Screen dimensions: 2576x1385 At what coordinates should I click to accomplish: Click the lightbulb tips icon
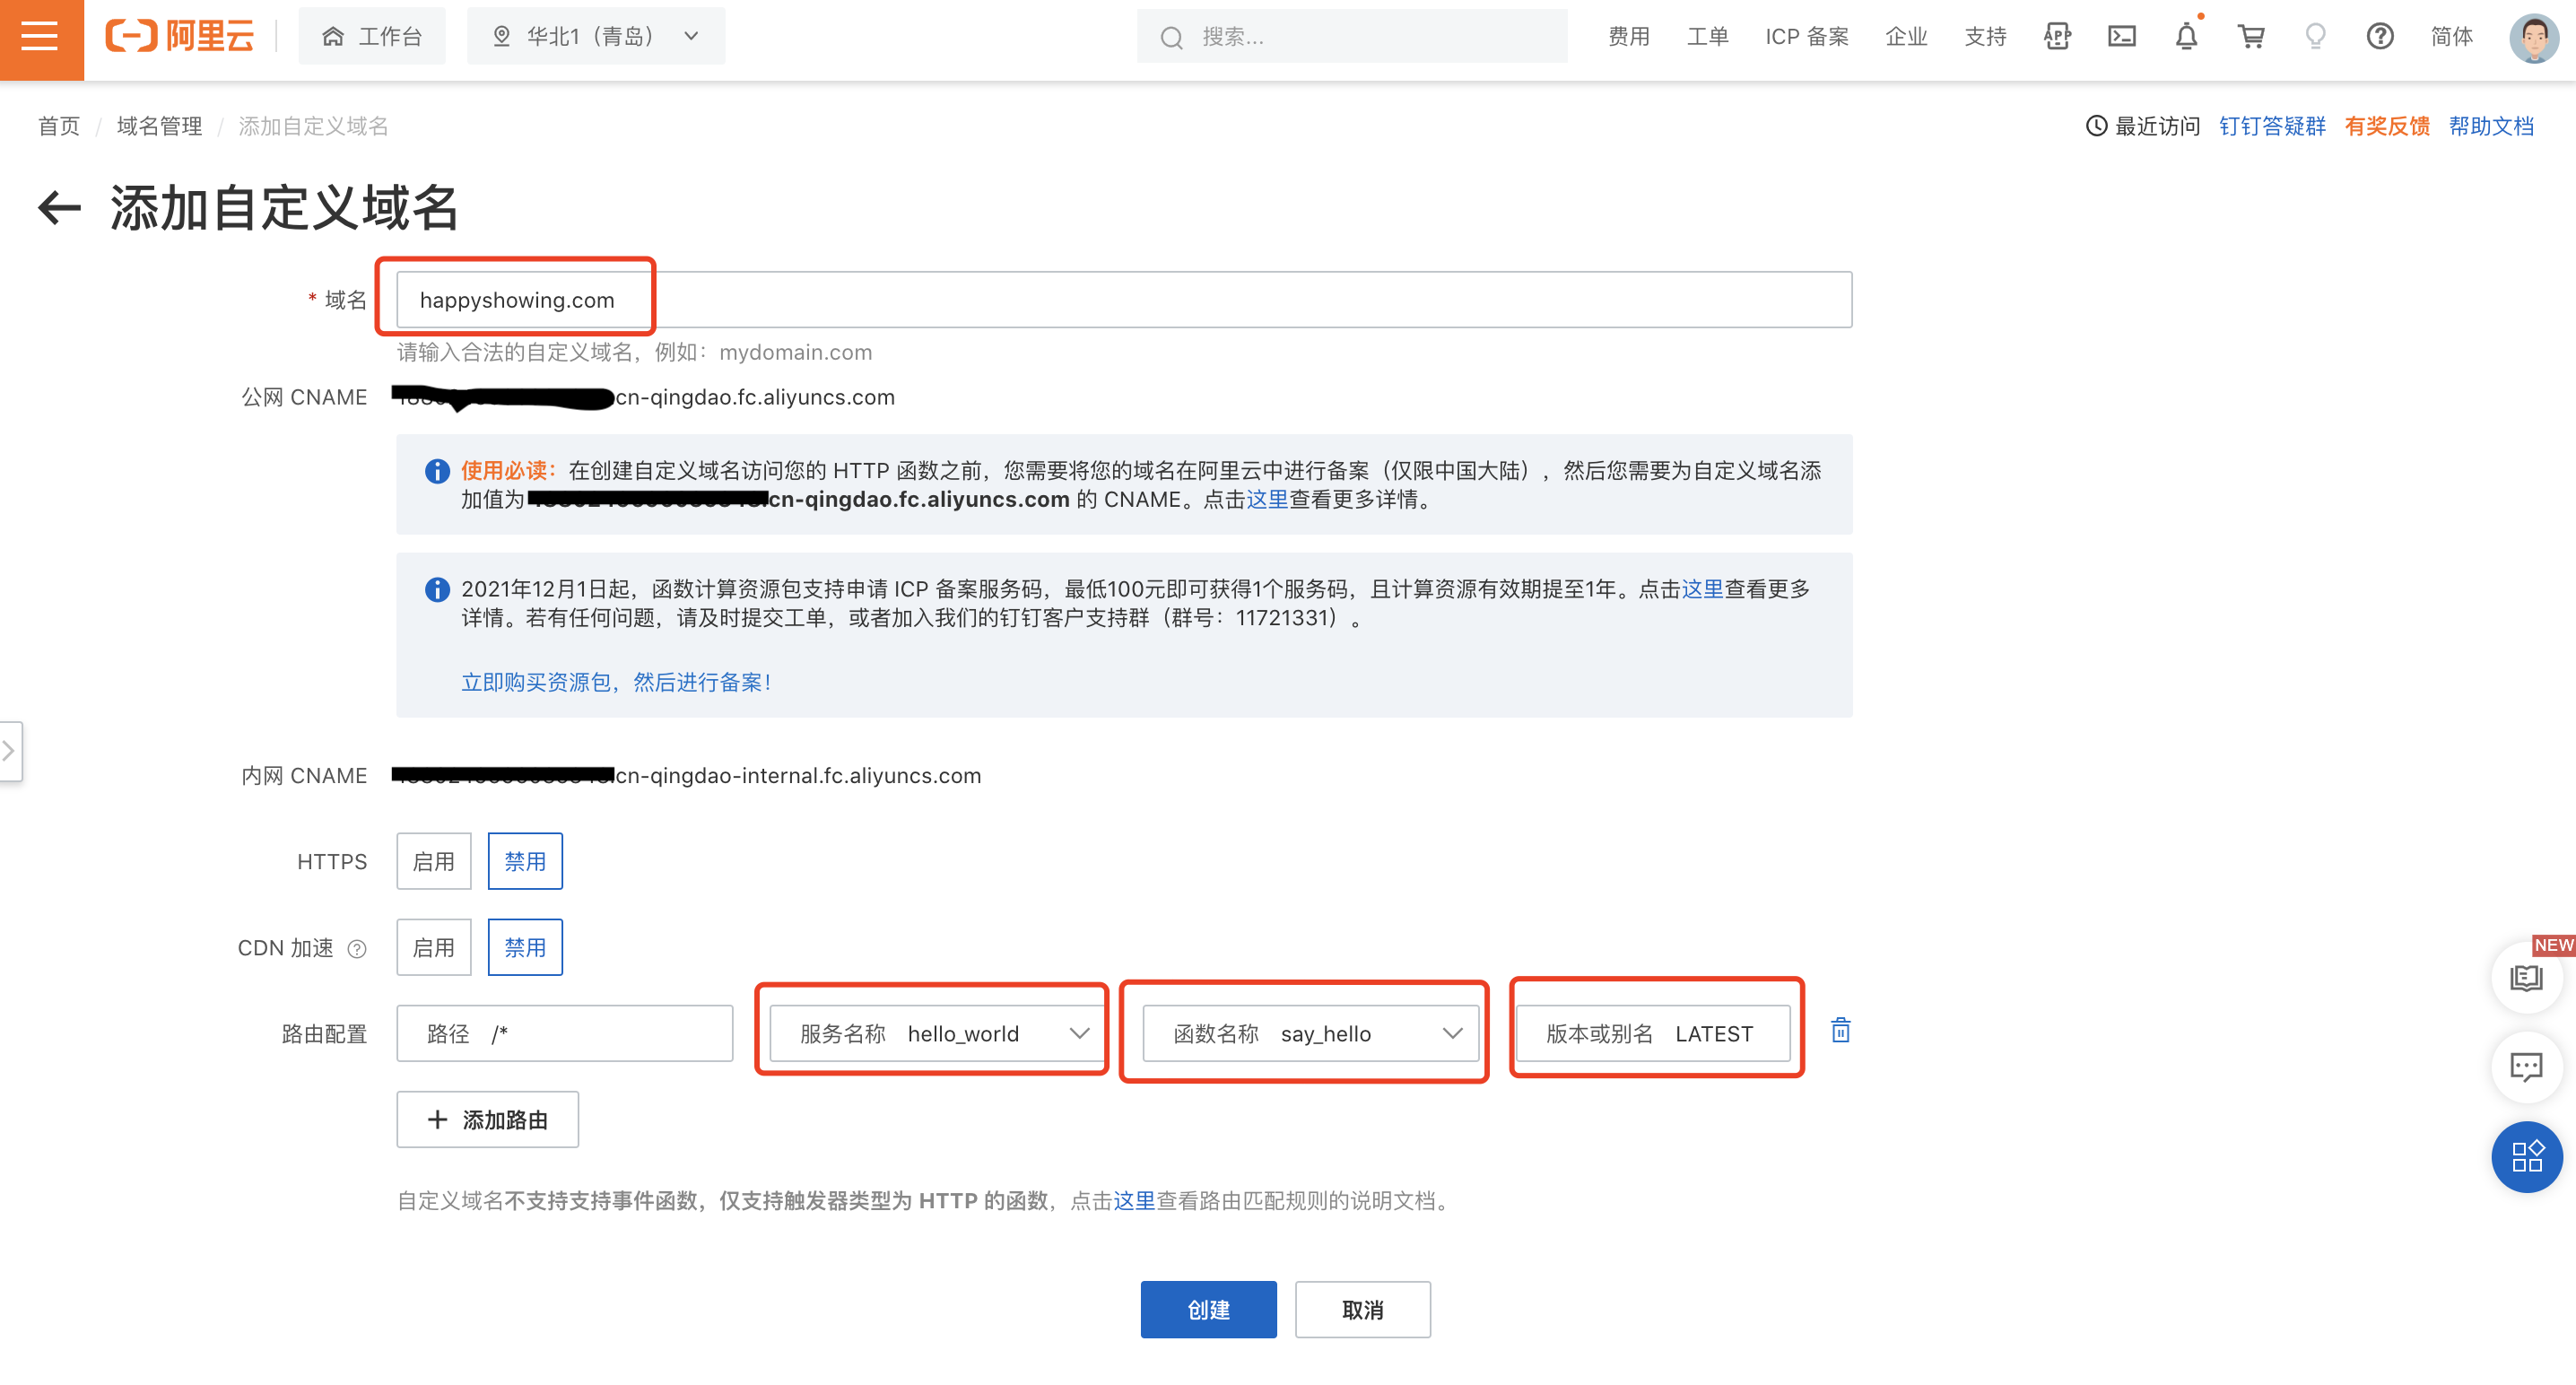[2315, 37]
